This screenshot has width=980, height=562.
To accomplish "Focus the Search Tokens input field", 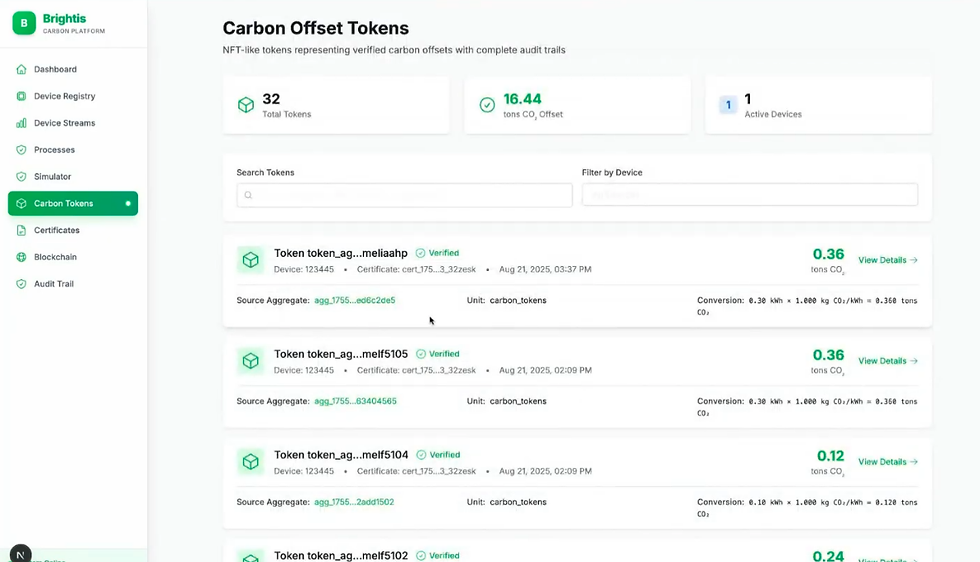I will click(x=404, y=195).
